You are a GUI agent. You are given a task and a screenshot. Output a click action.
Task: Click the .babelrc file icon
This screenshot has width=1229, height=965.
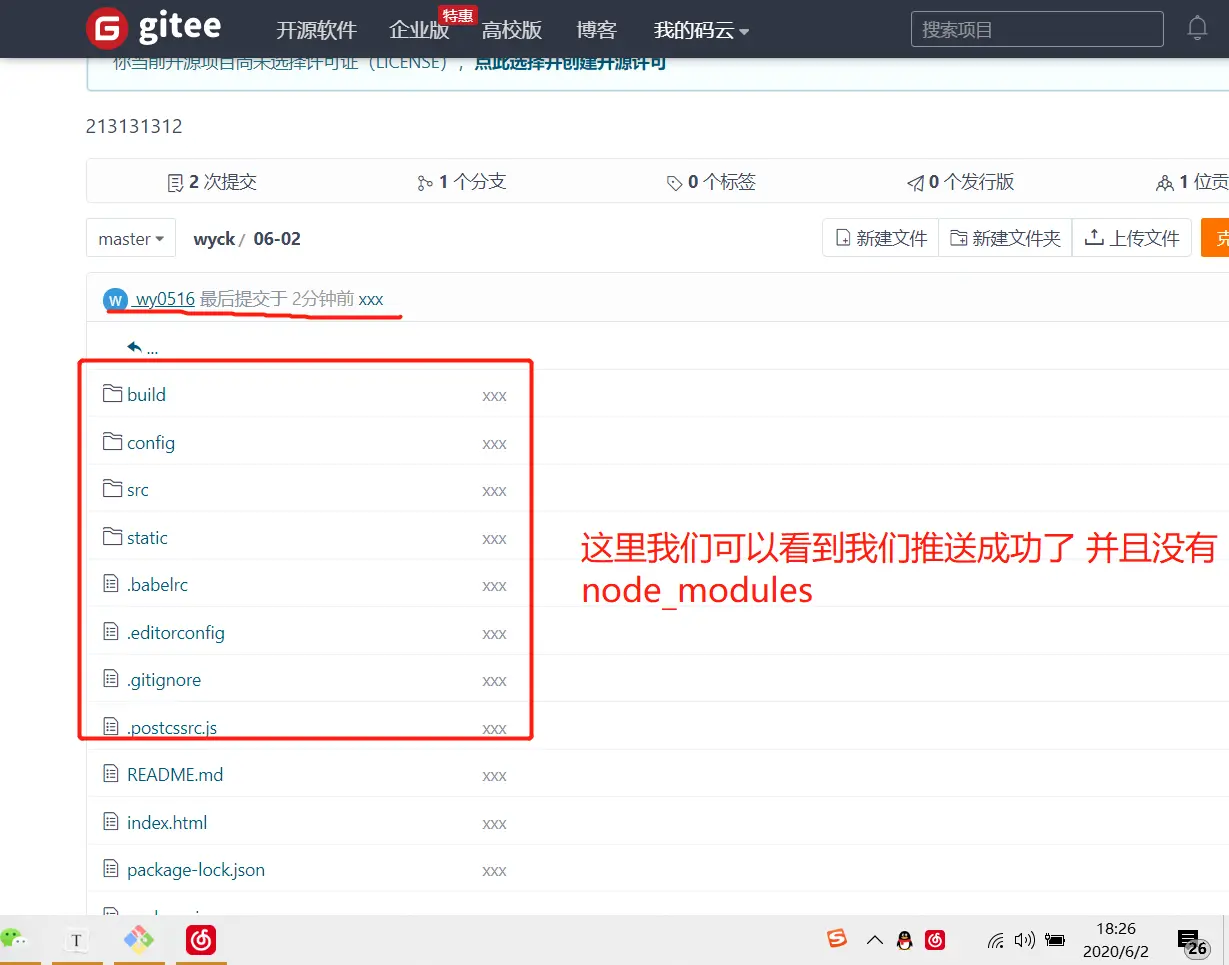pos(111,584)
